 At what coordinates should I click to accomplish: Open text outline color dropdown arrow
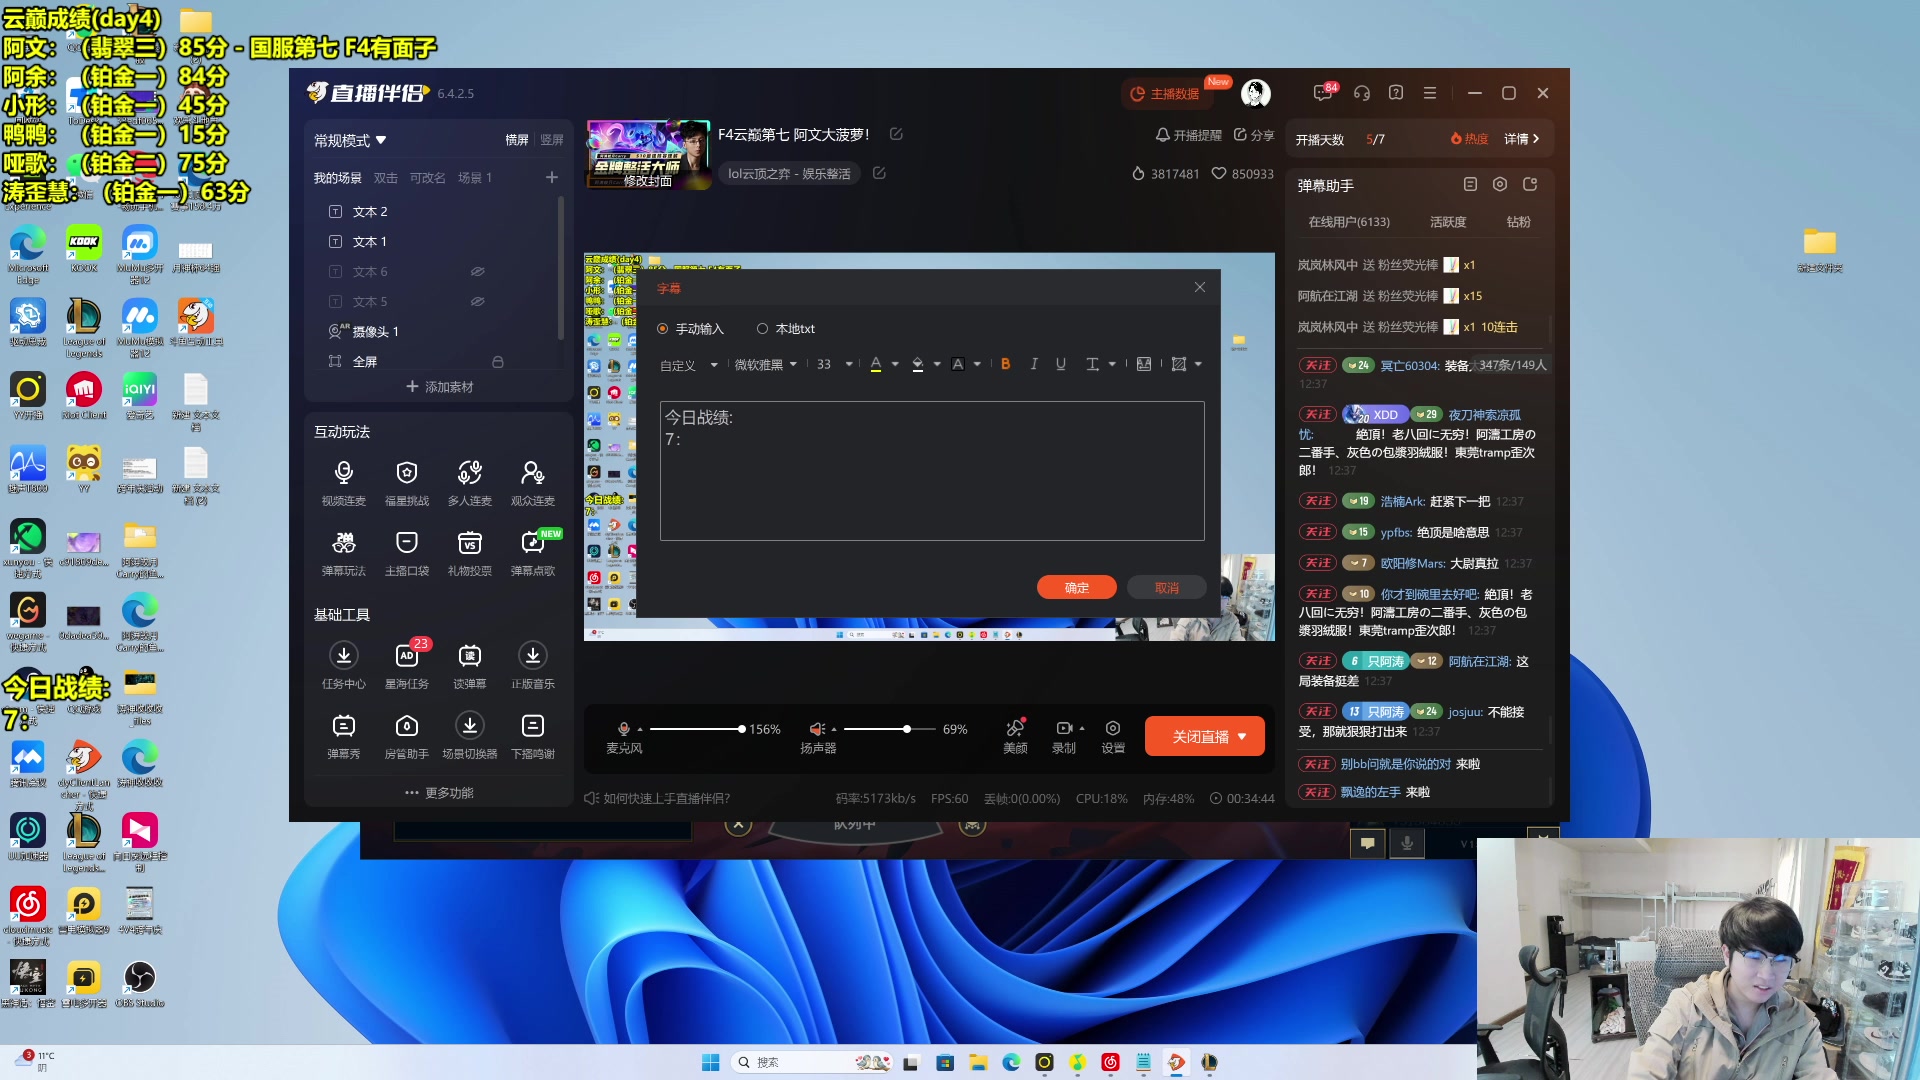tap(977, 365)
